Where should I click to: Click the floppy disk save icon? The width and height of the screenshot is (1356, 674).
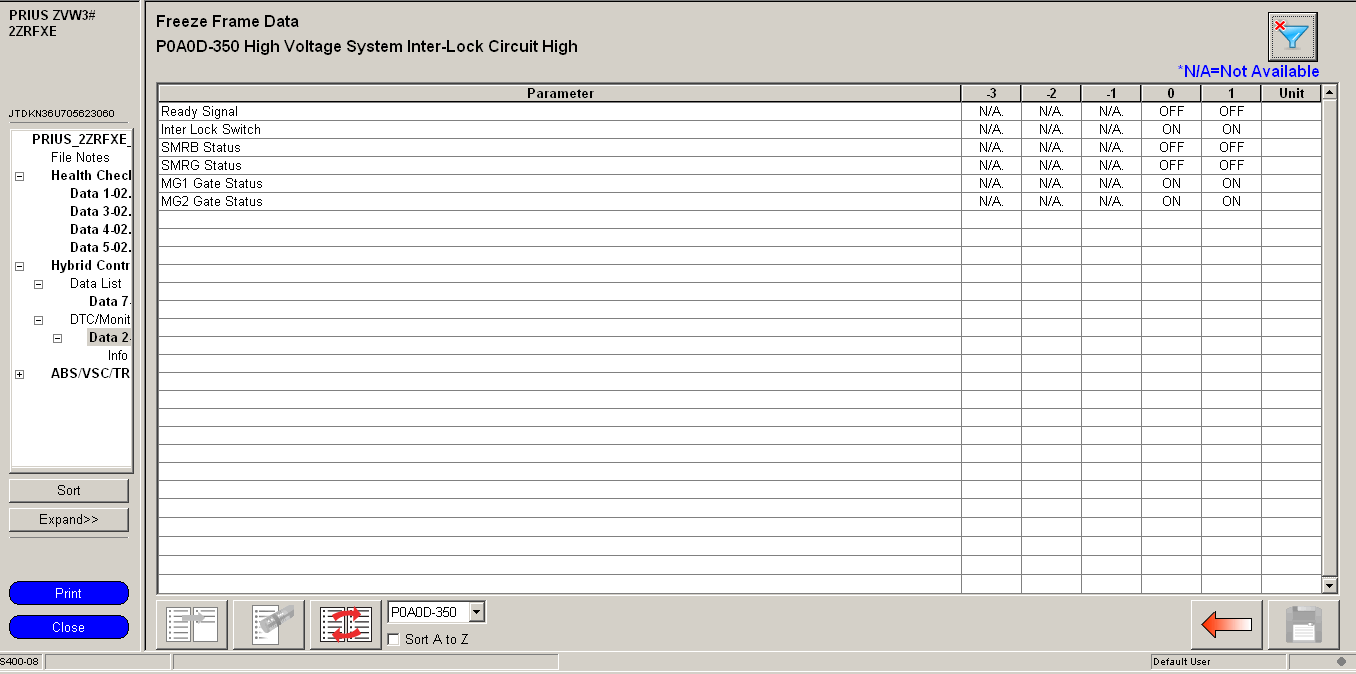1303,625
